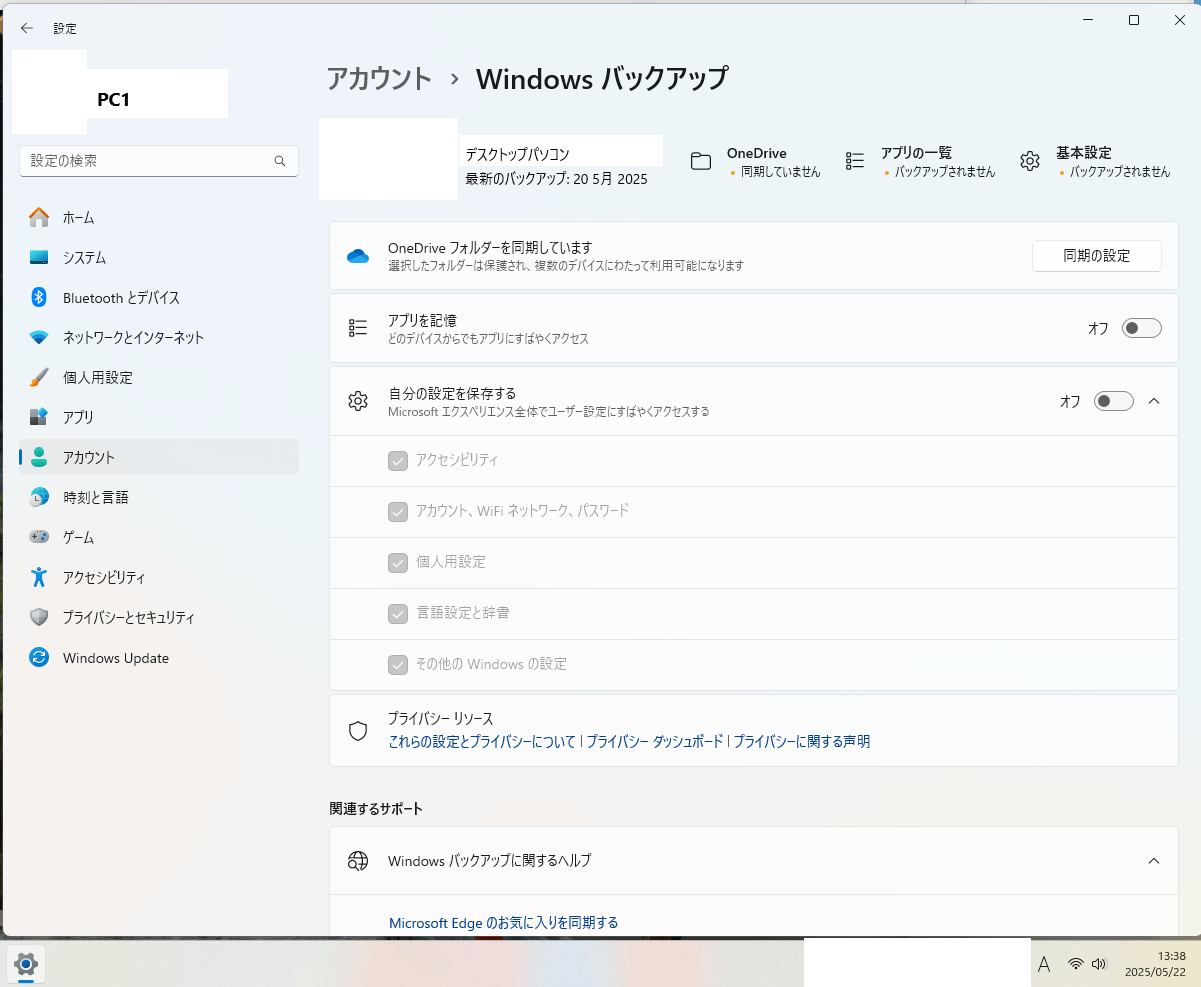Click the OneDrive folder icon in header
The image size is (1201, 987).
(x=701, y=161)
